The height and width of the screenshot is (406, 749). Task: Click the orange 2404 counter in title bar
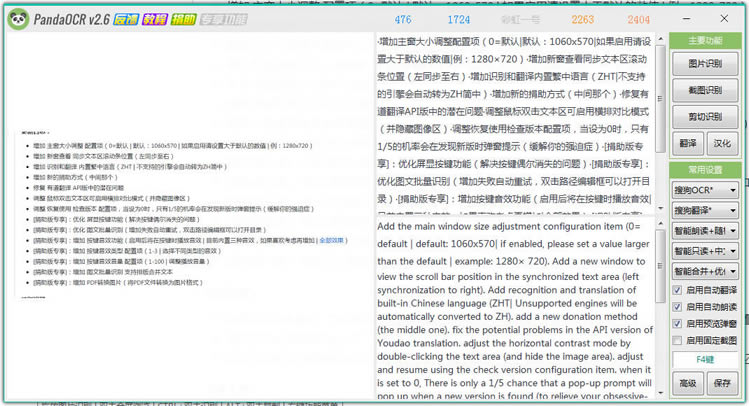[639, 20]
